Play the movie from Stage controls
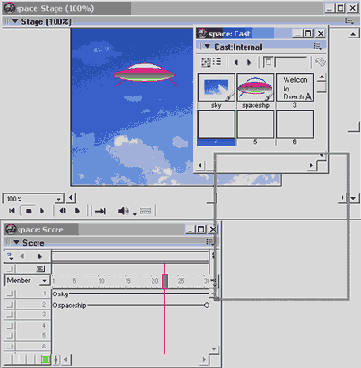361x368 pixels. [42, 211]
